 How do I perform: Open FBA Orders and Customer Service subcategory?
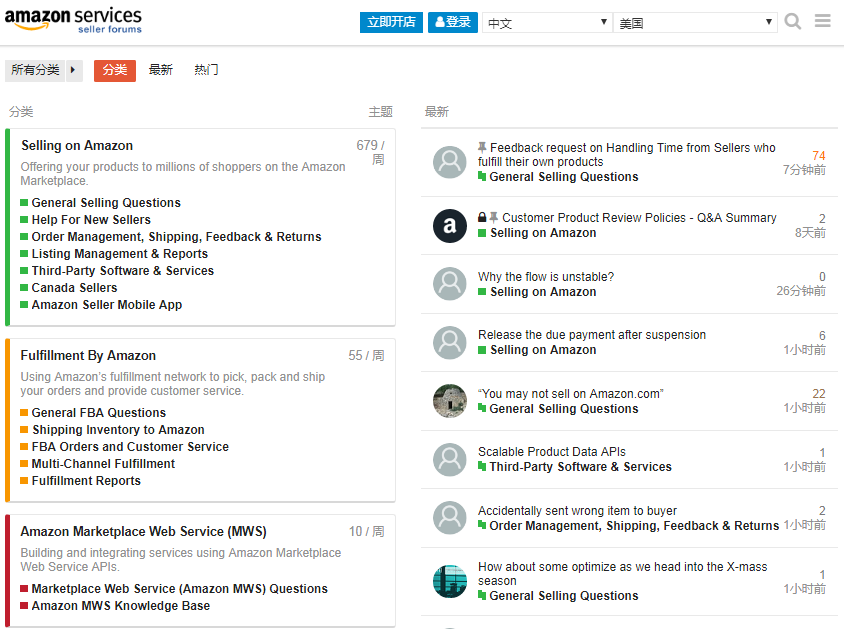130,447
